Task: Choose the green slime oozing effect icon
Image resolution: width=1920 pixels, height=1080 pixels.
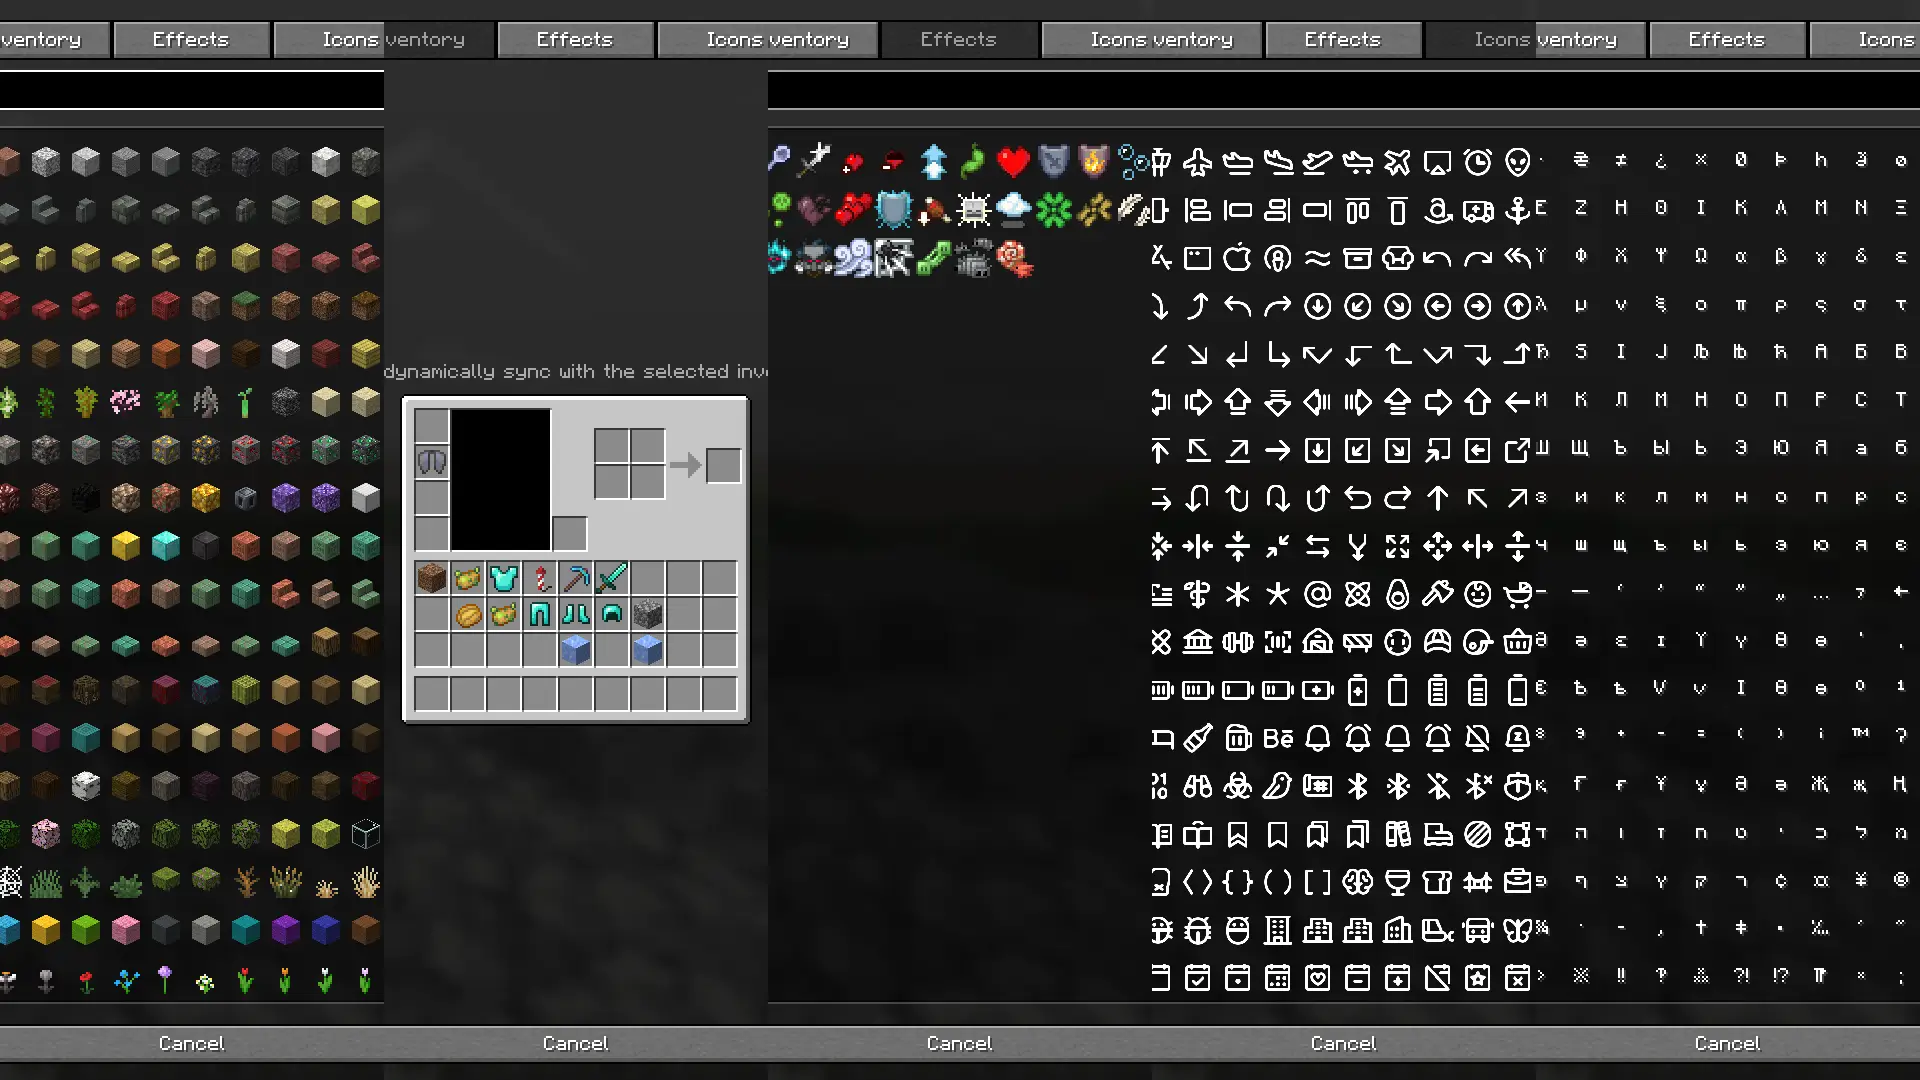Action: tap(933, 258)
